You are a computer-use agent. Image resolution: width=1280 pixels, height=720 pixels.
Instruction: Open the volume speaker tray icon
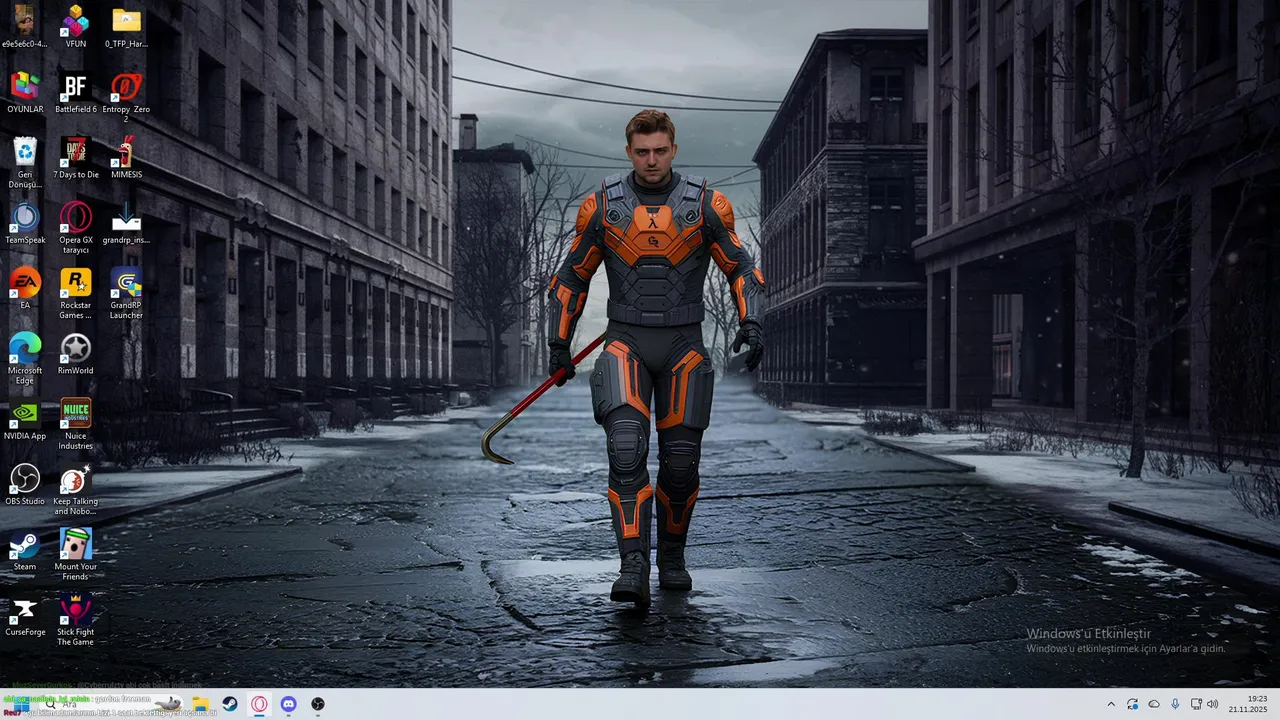[1213, 704]
